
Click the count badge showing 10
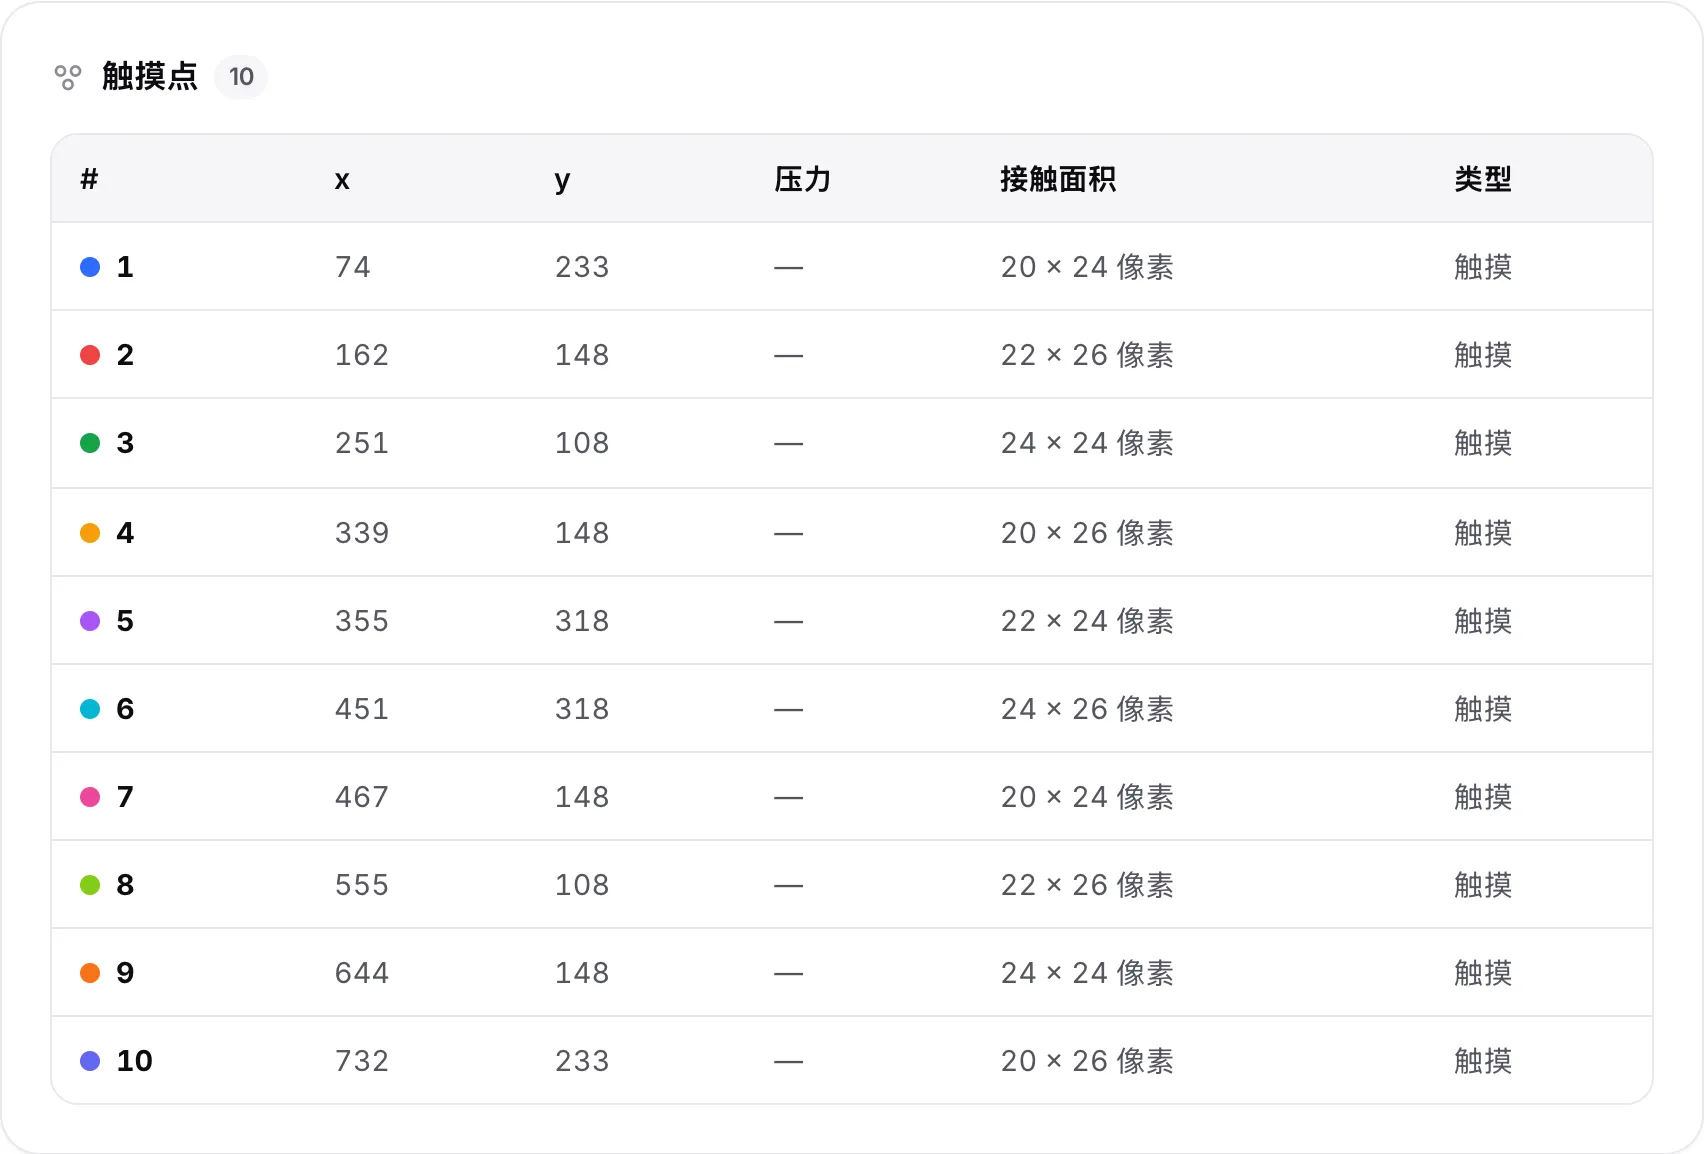point(241,77)
